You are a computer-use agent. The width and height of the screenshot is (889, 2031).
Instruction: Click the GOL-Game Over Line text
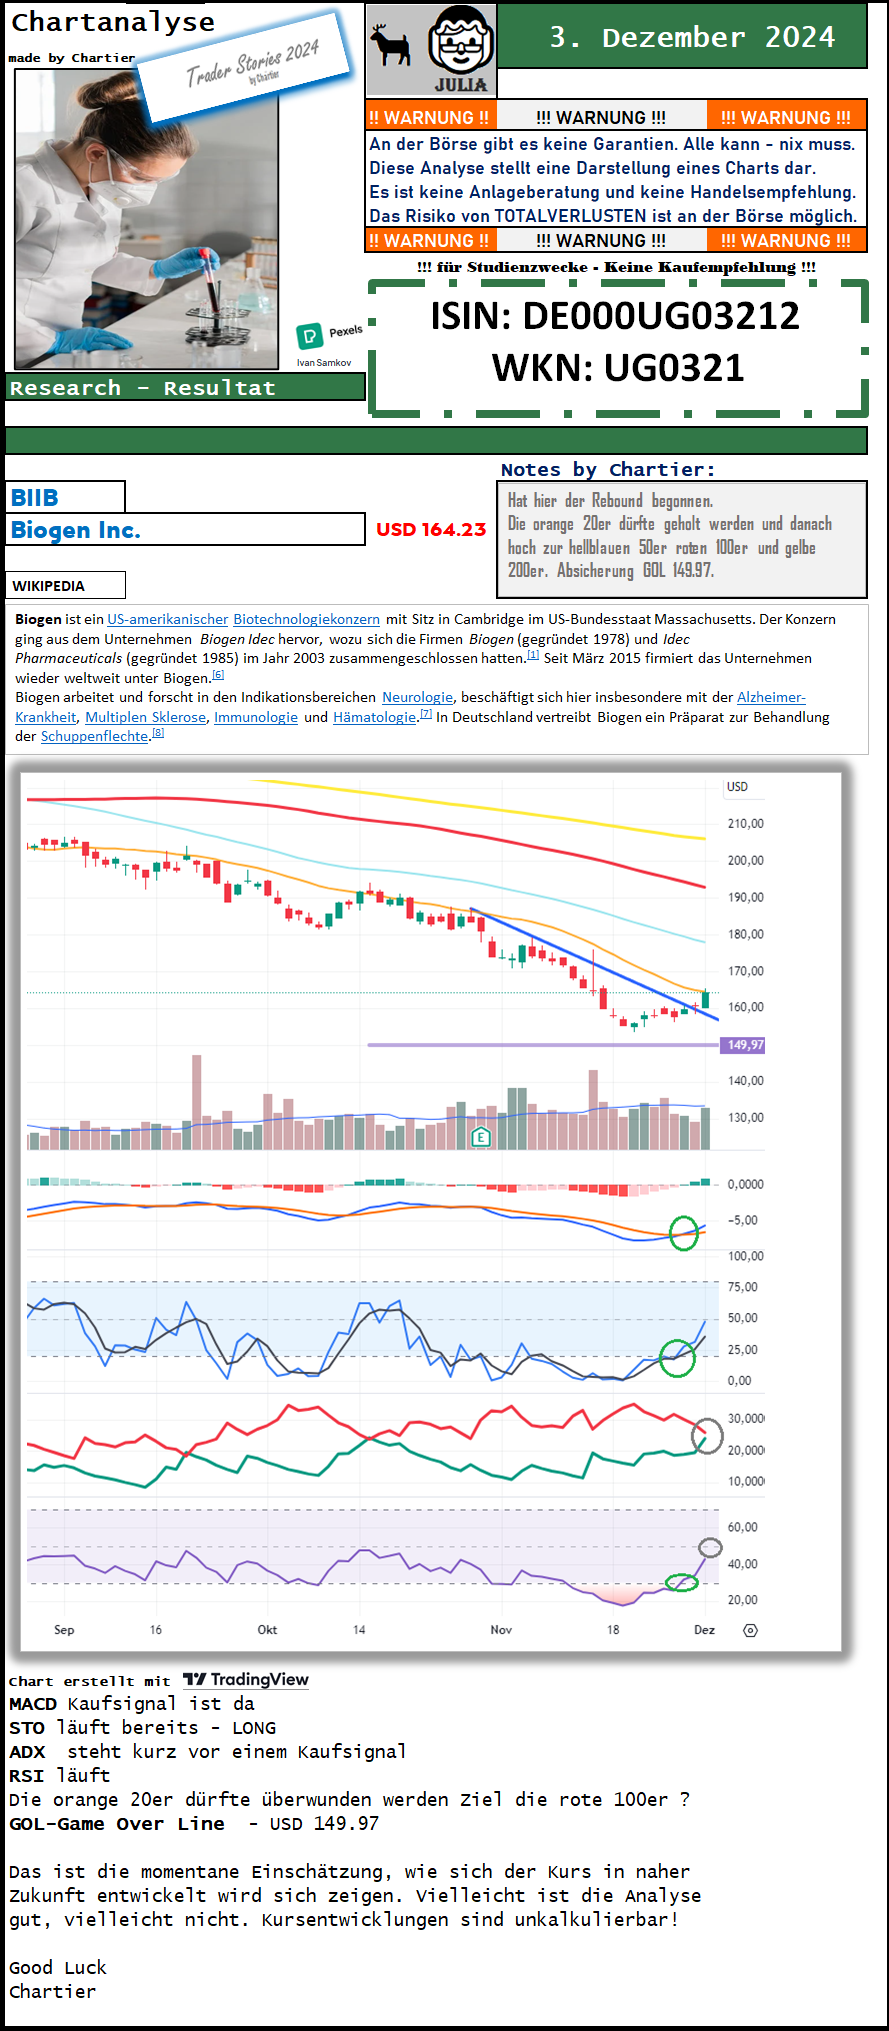click(x=117, y=1824)
